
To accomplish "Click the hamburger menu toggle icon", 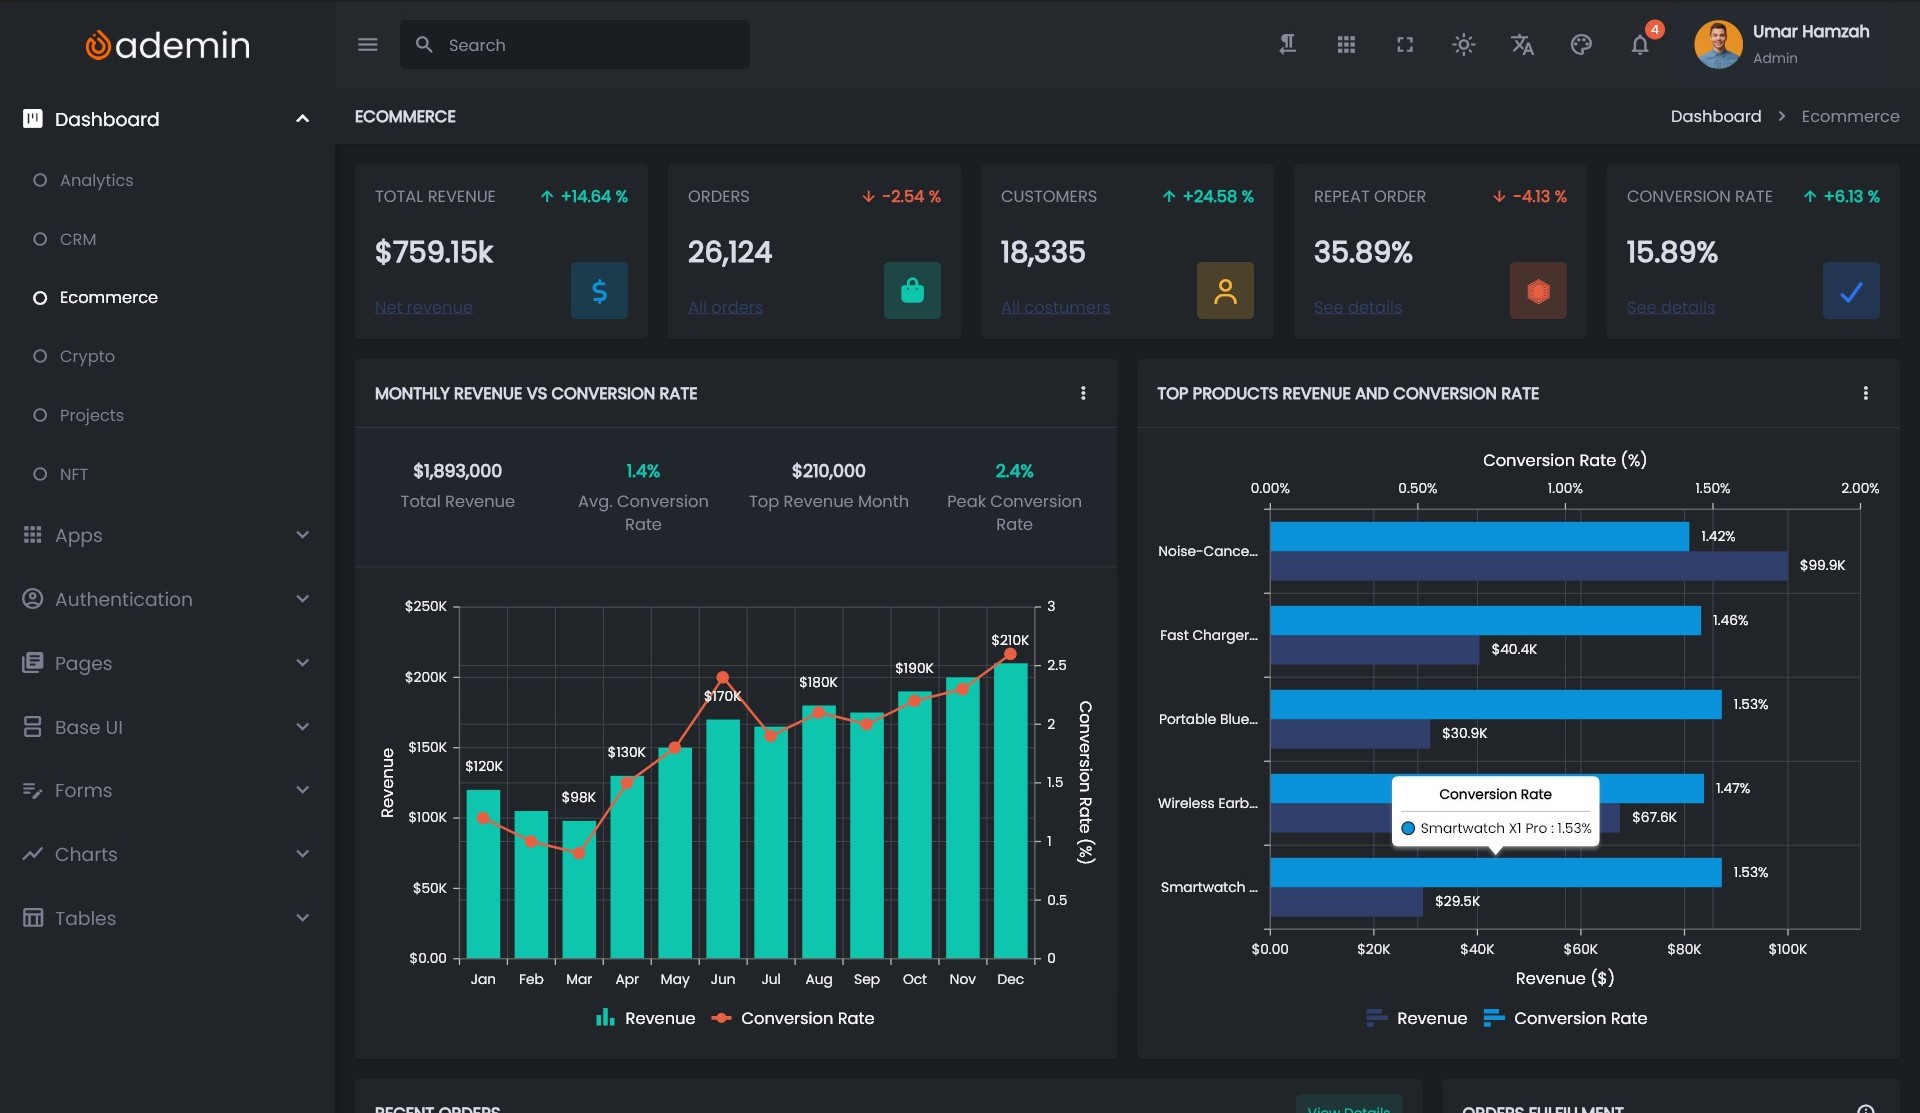I will point(367,45).
